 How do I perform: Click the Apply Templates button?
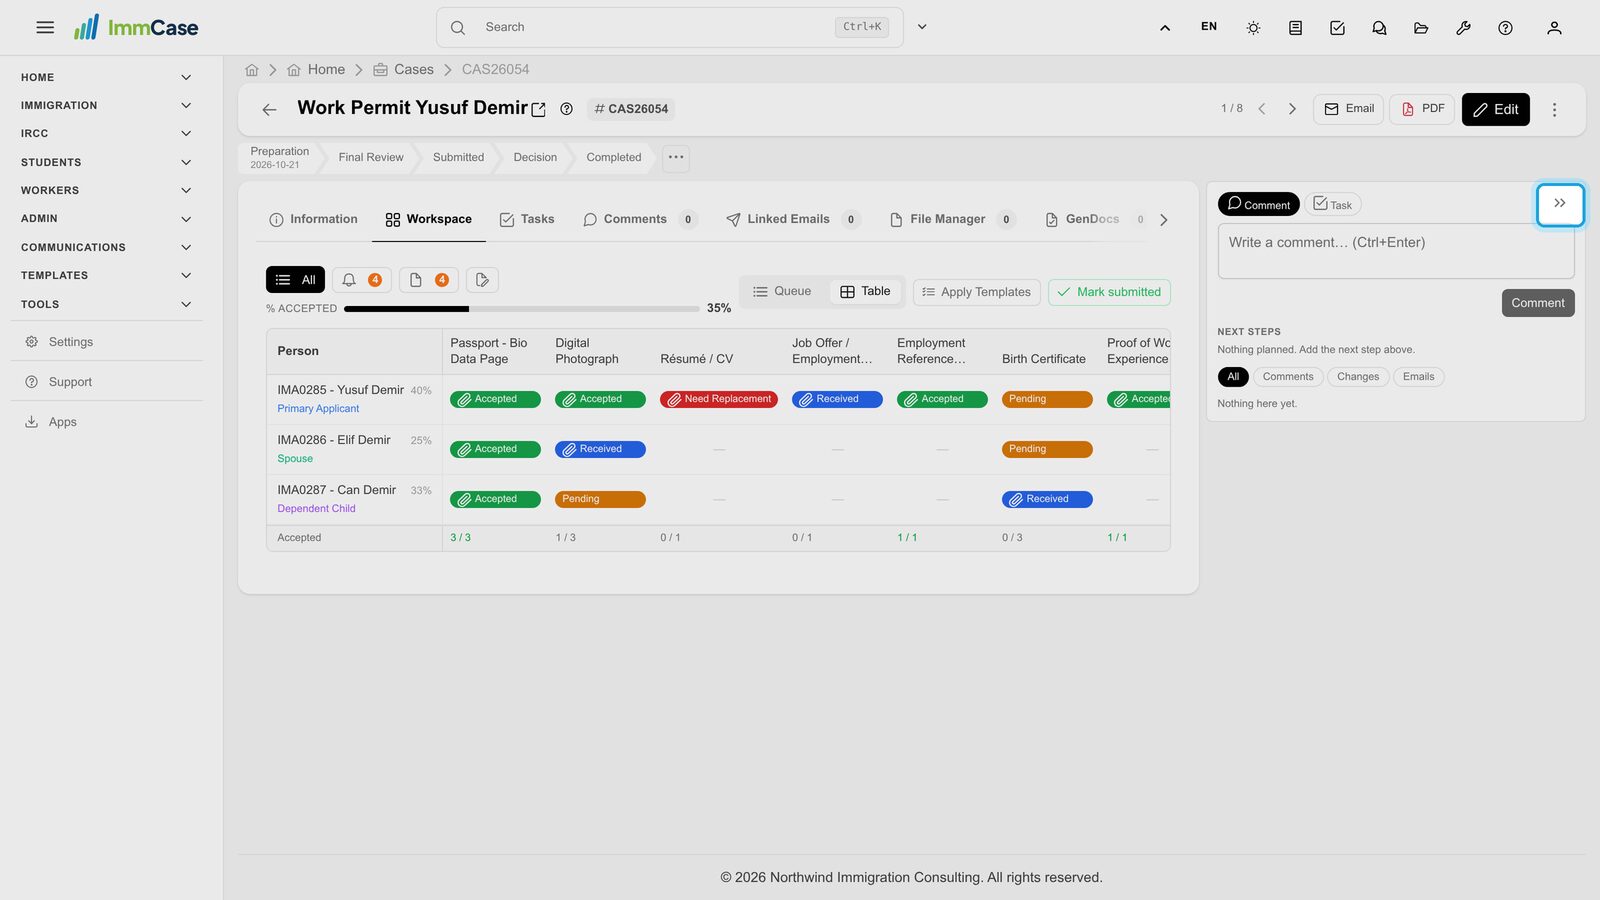(x=976, y=292)
